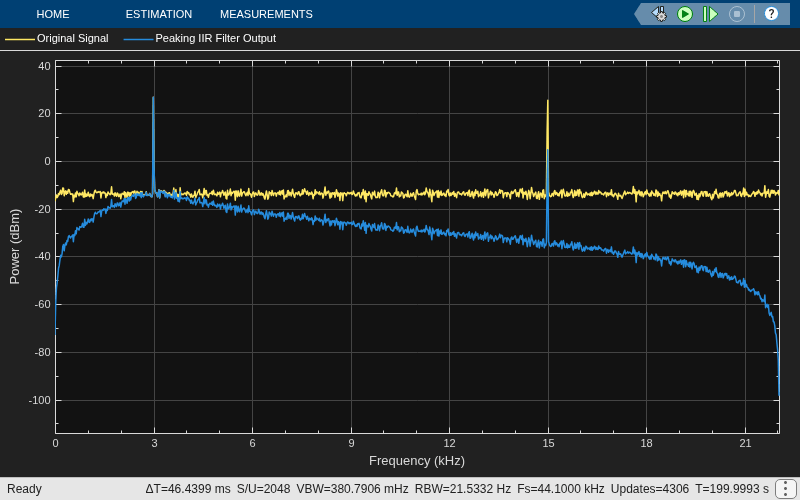The width and height of the screenshot is (800, 500).
Task: Click the Frequency (kHz) axis label
Action: coord(417,461)
